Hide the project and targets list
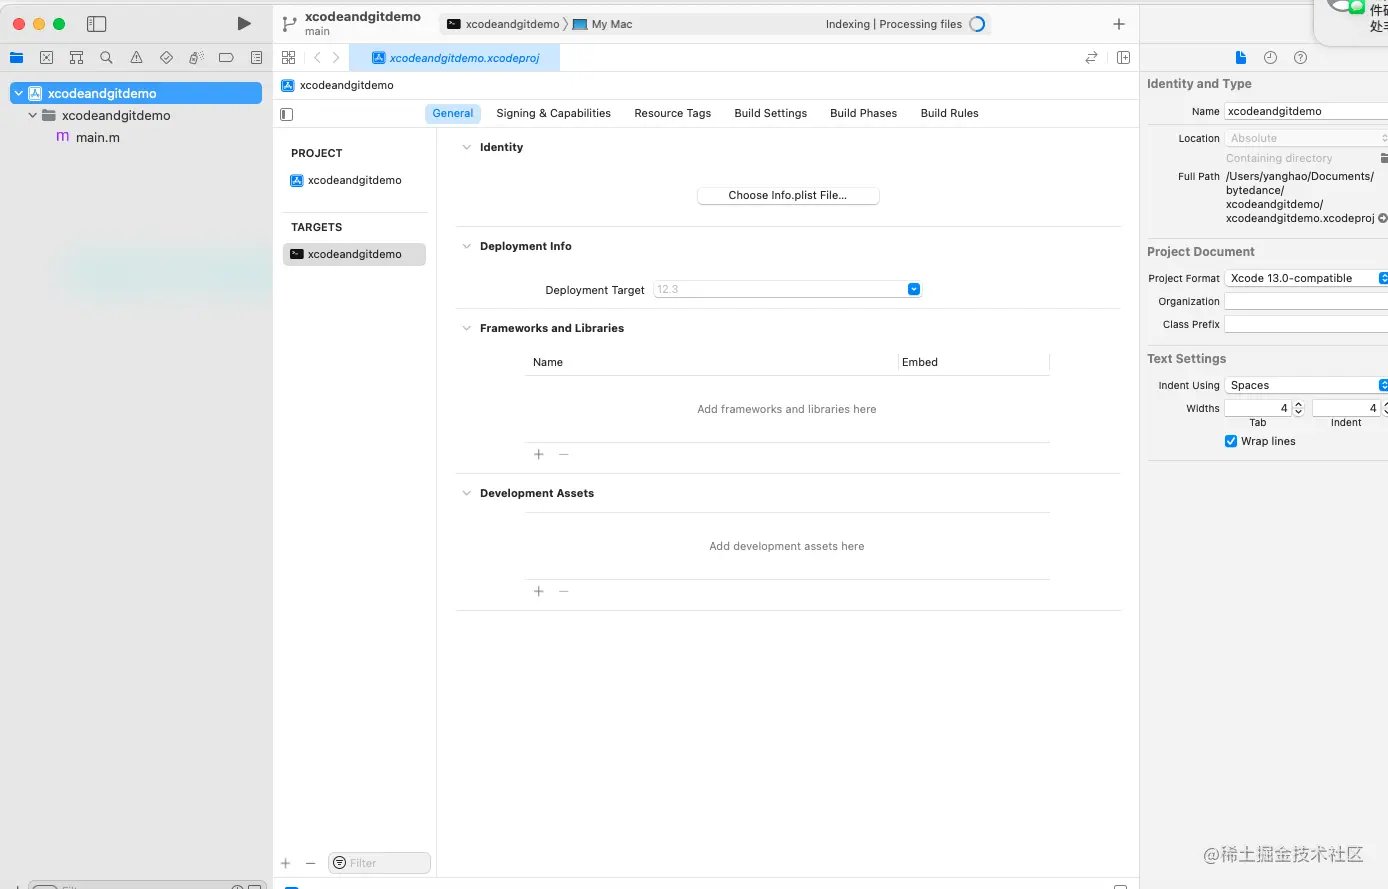The height and width of the screenshot is (889, 1388). tap(287, 114)
